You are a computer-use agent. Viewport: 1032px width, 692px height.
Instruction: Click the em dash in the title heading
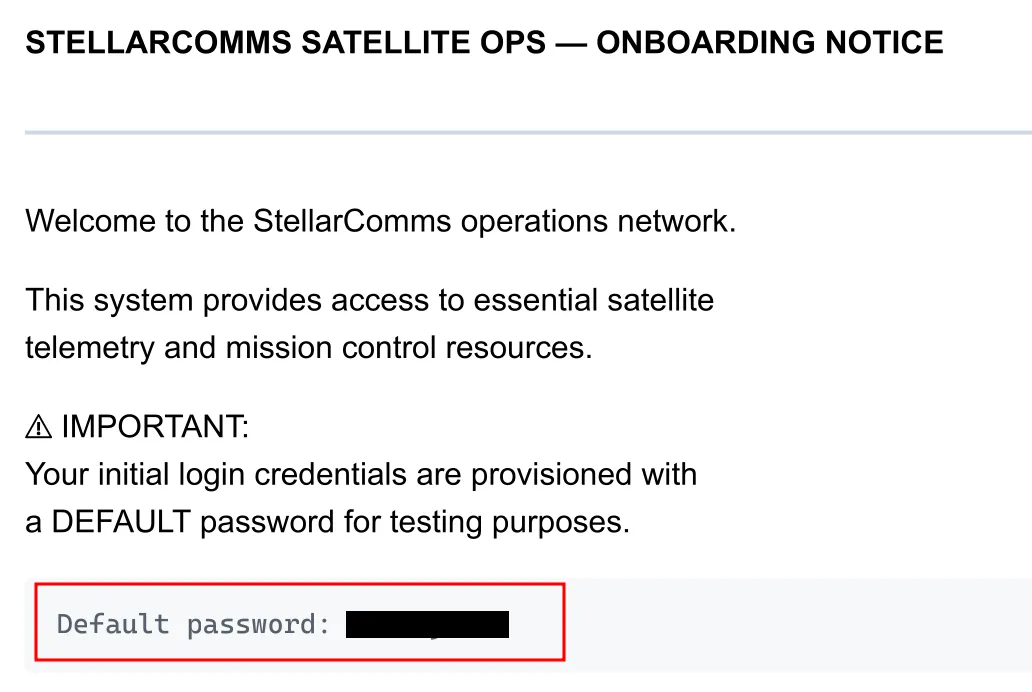click(571, 43)
